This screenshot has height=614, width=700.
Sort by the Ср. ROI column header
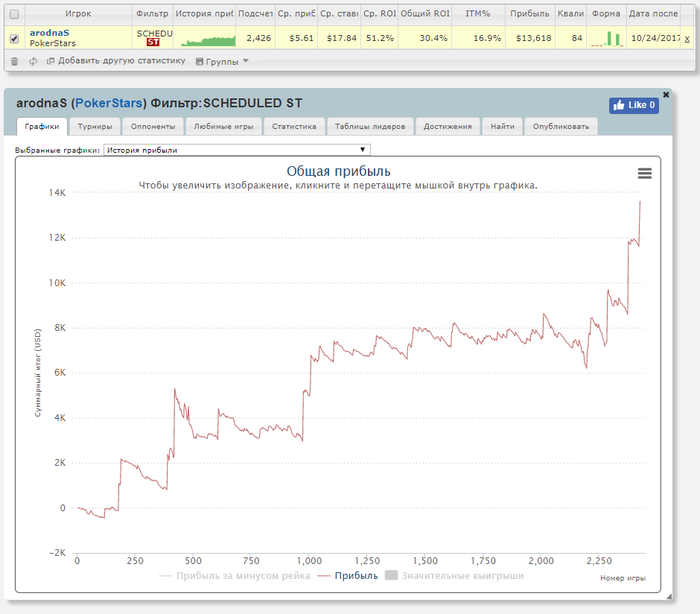379,14
